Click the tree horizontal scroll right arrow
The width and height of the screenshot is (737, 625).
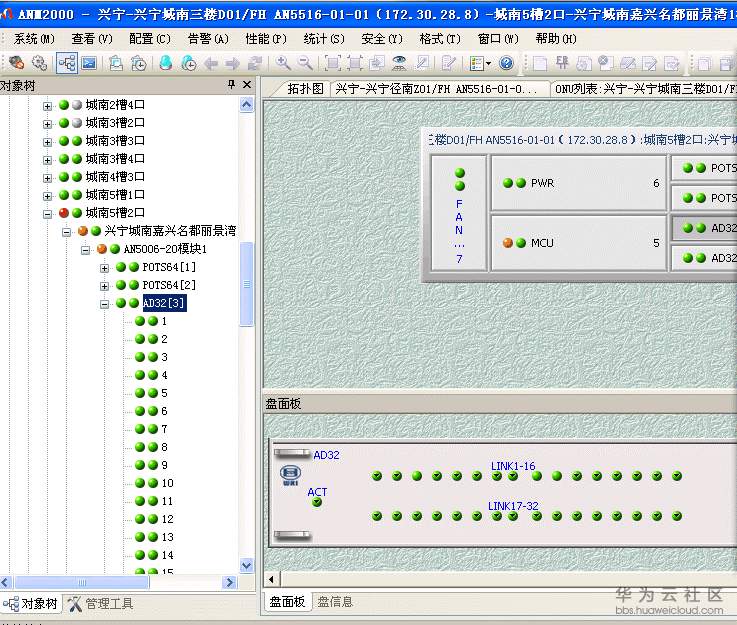tap(229, 582)
